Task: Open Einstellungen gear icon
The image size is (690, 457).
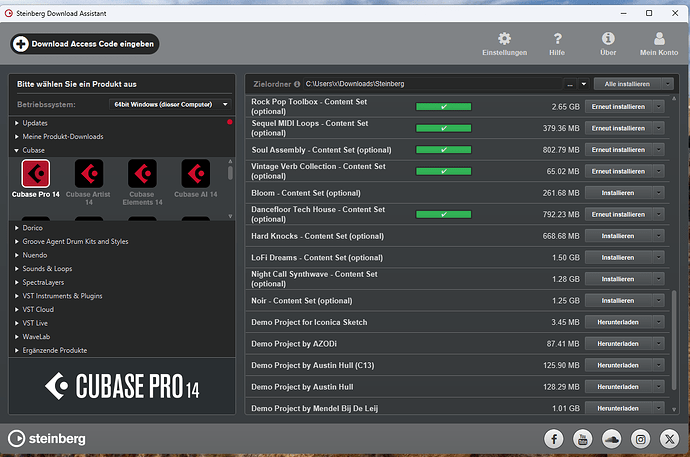Action: [504, 39]
